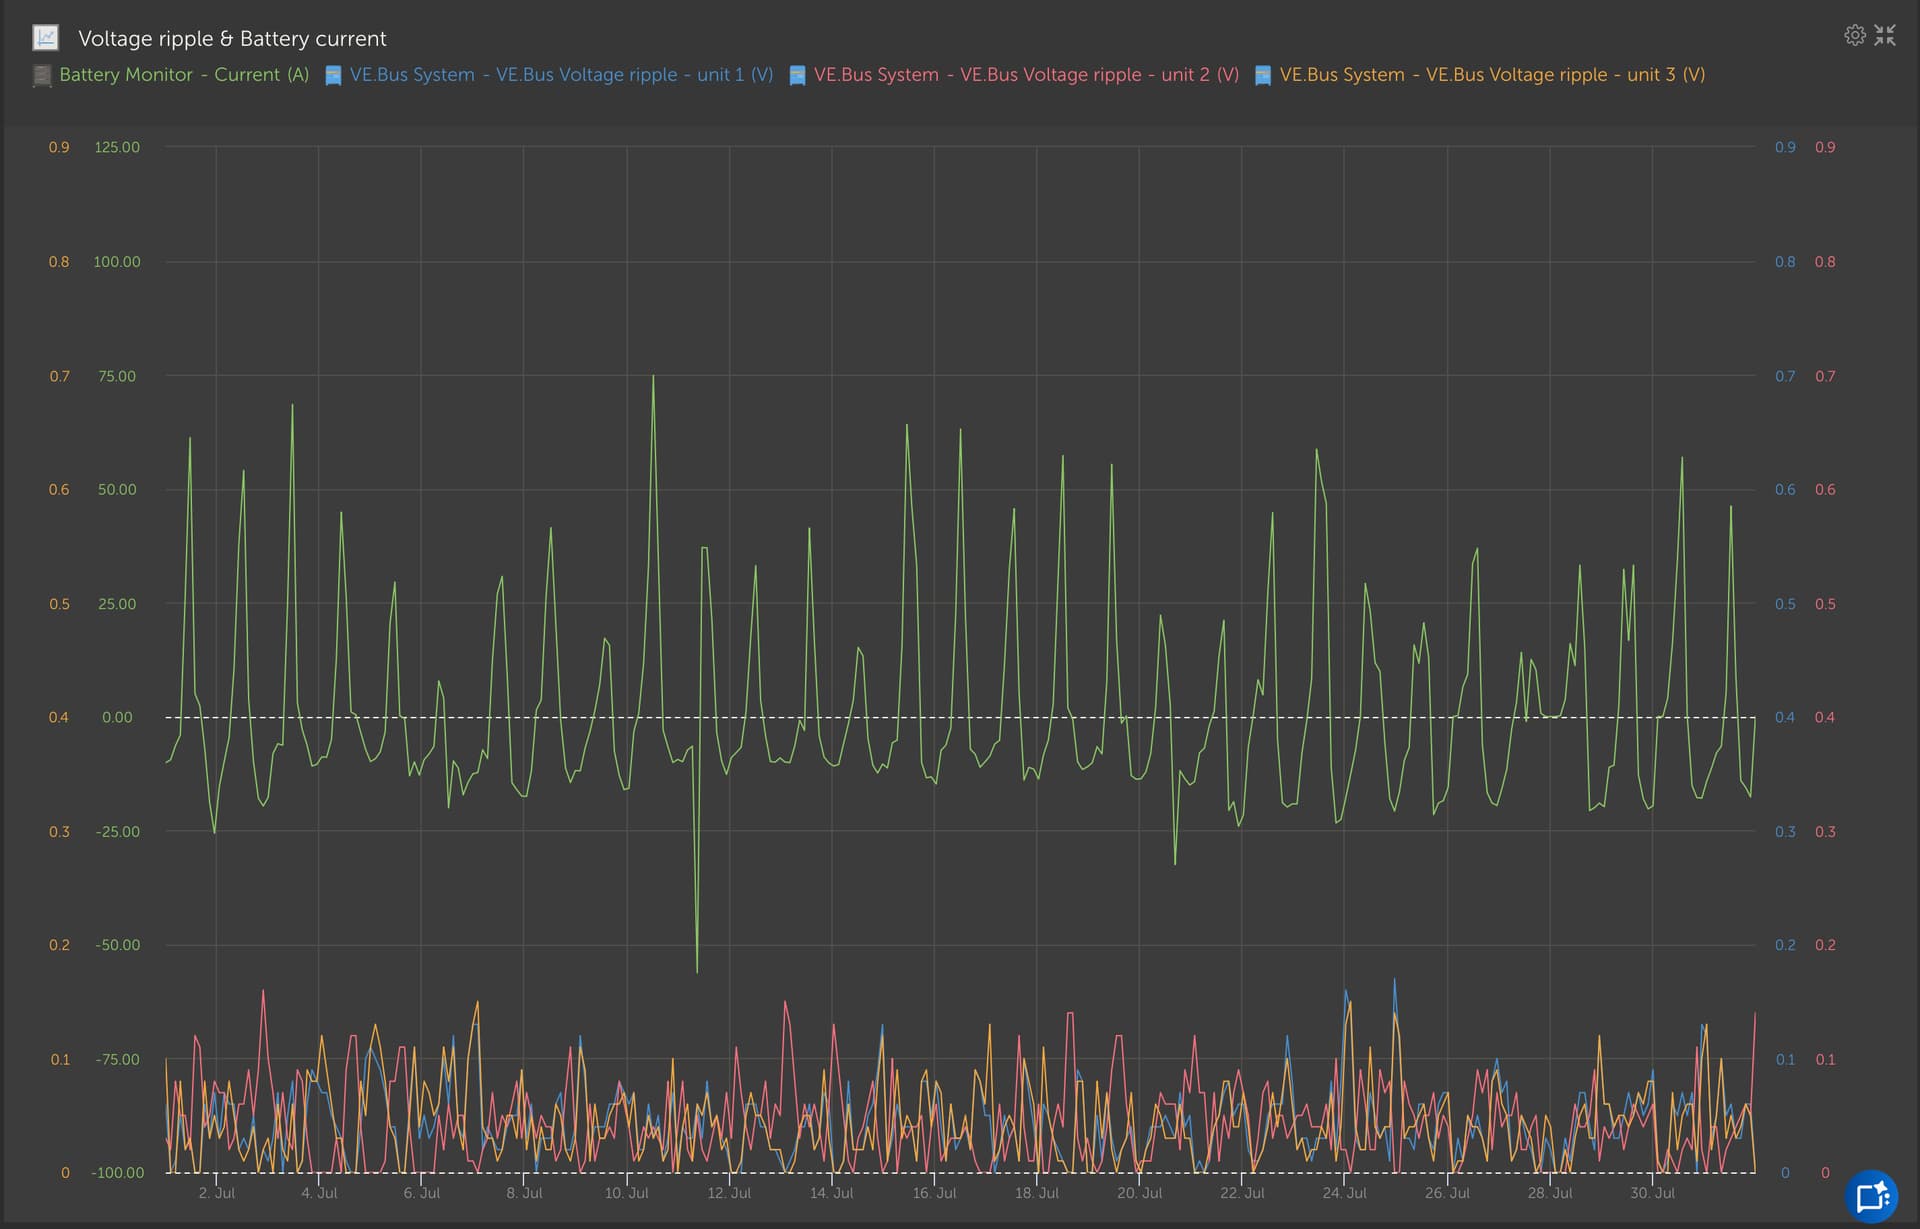Click the Battery Monitor device icon
This screenshot has height=1229, width=1920.
[42, 75]
